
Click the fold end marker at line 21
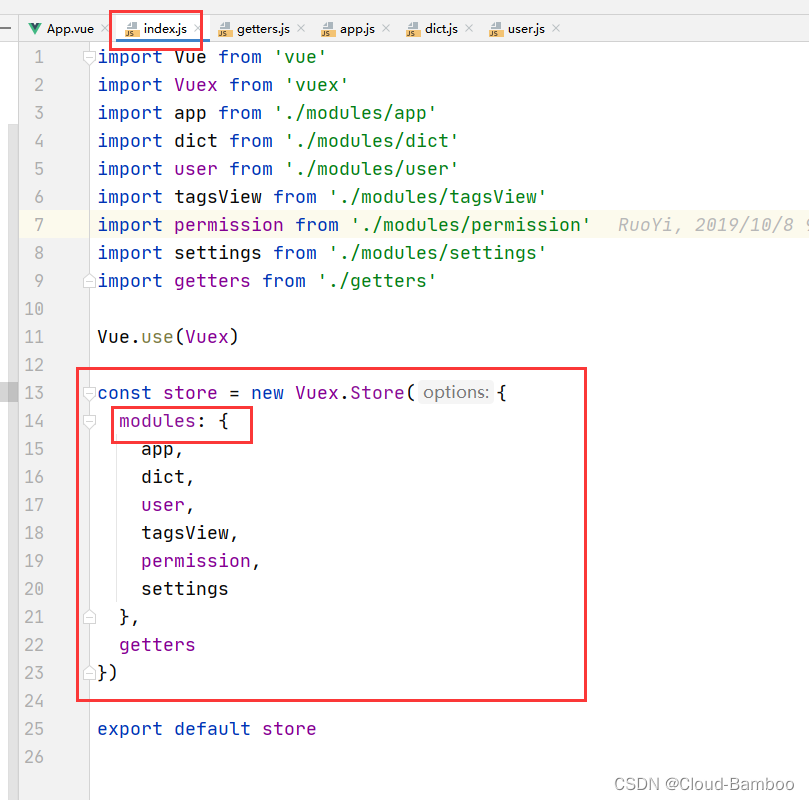89,617
